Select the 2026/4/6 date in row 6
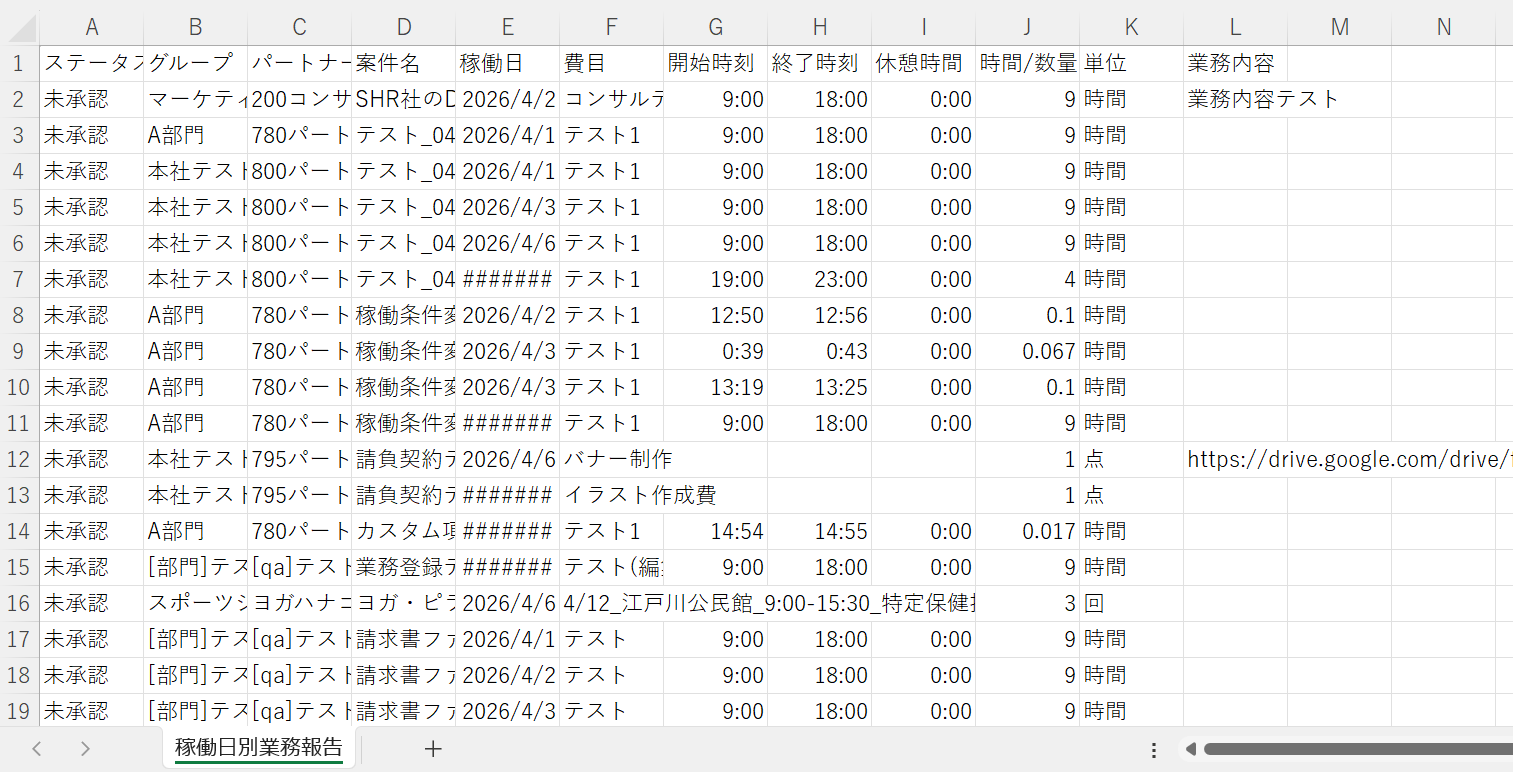 [508, 244]
